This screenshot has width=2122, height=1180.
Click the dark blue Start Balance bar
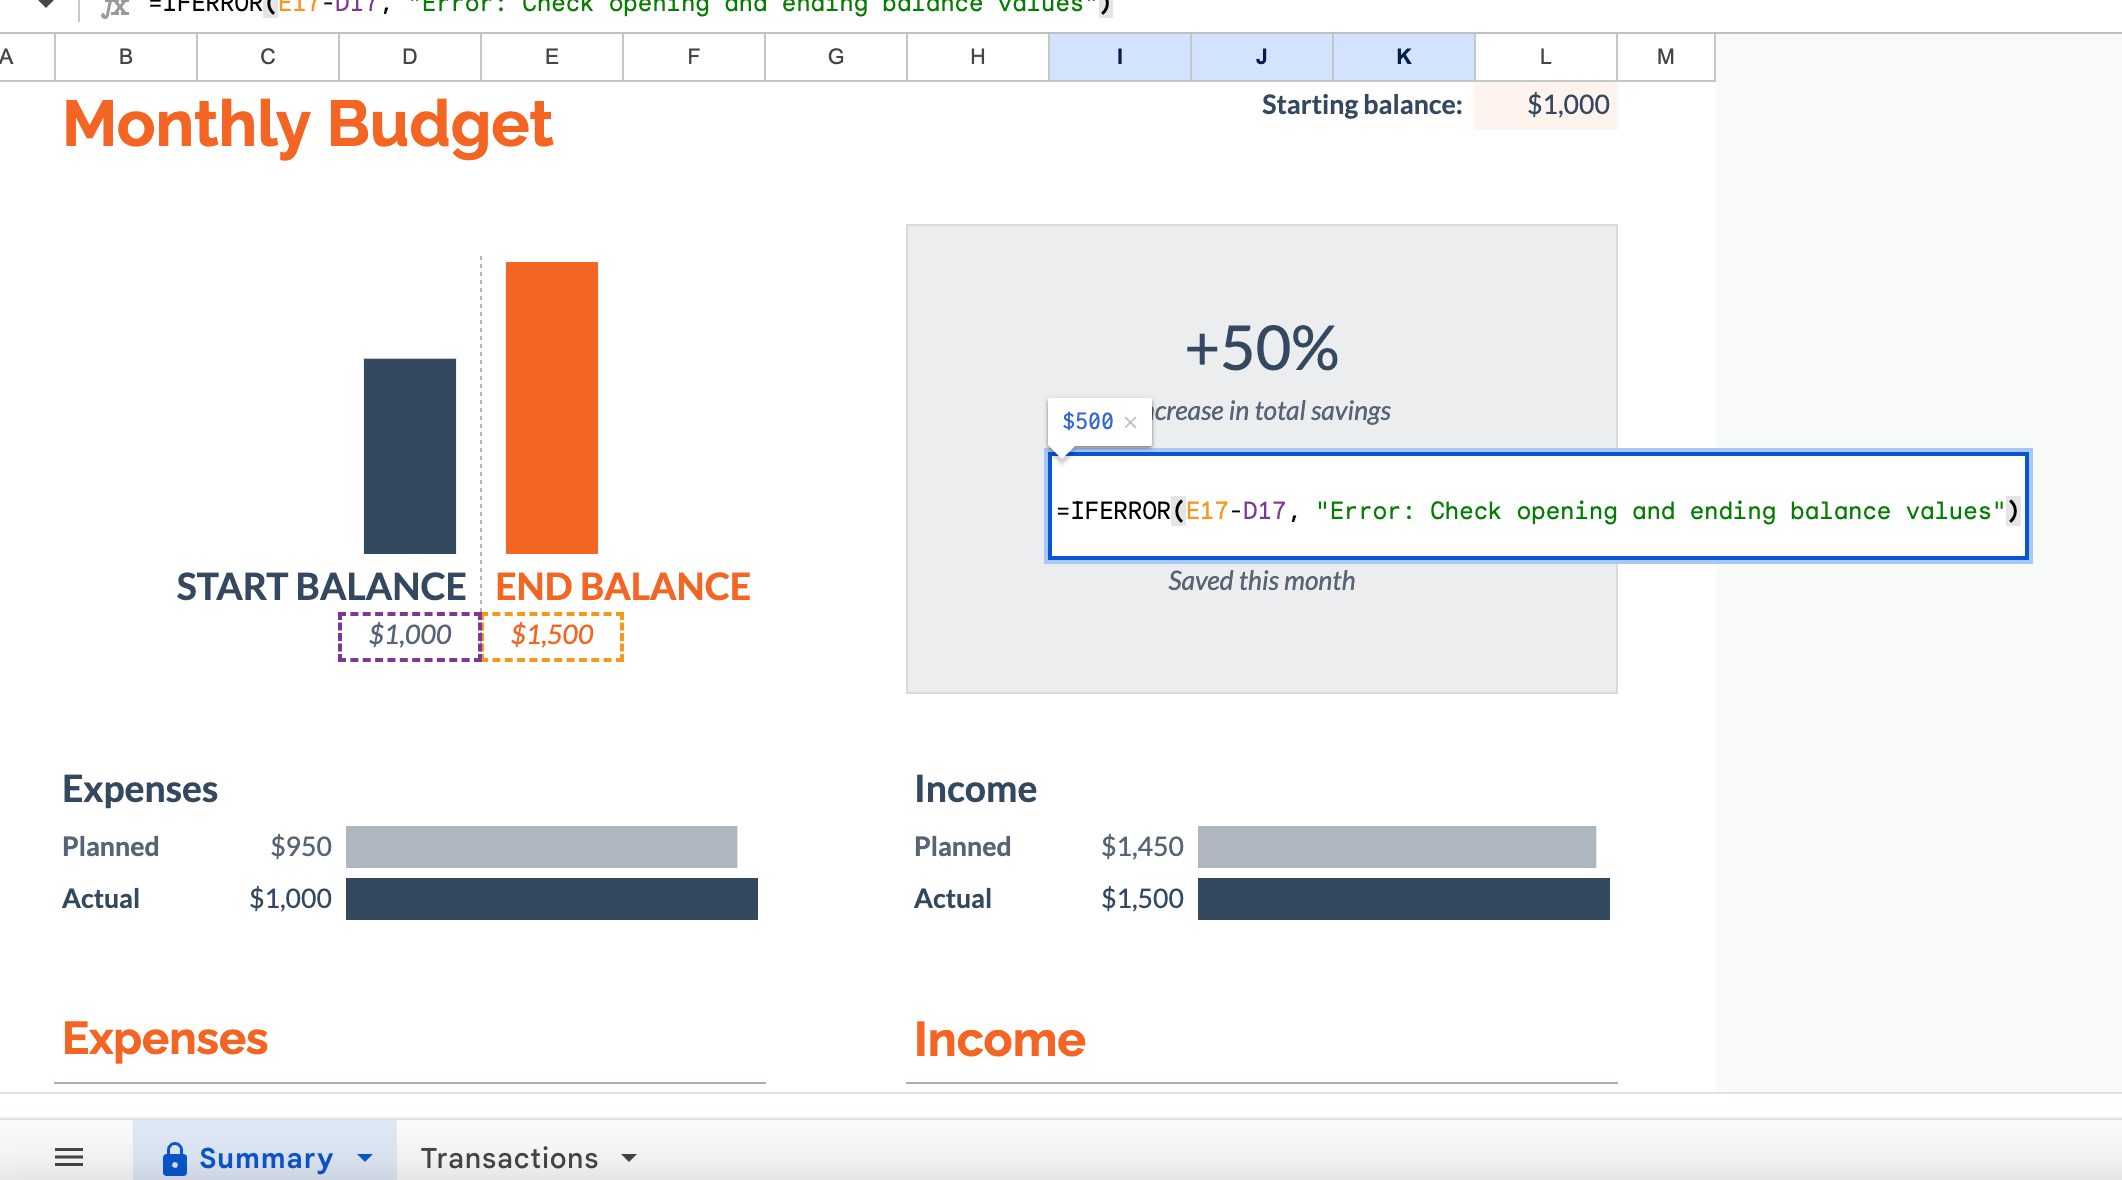click(x=409, y=455)
